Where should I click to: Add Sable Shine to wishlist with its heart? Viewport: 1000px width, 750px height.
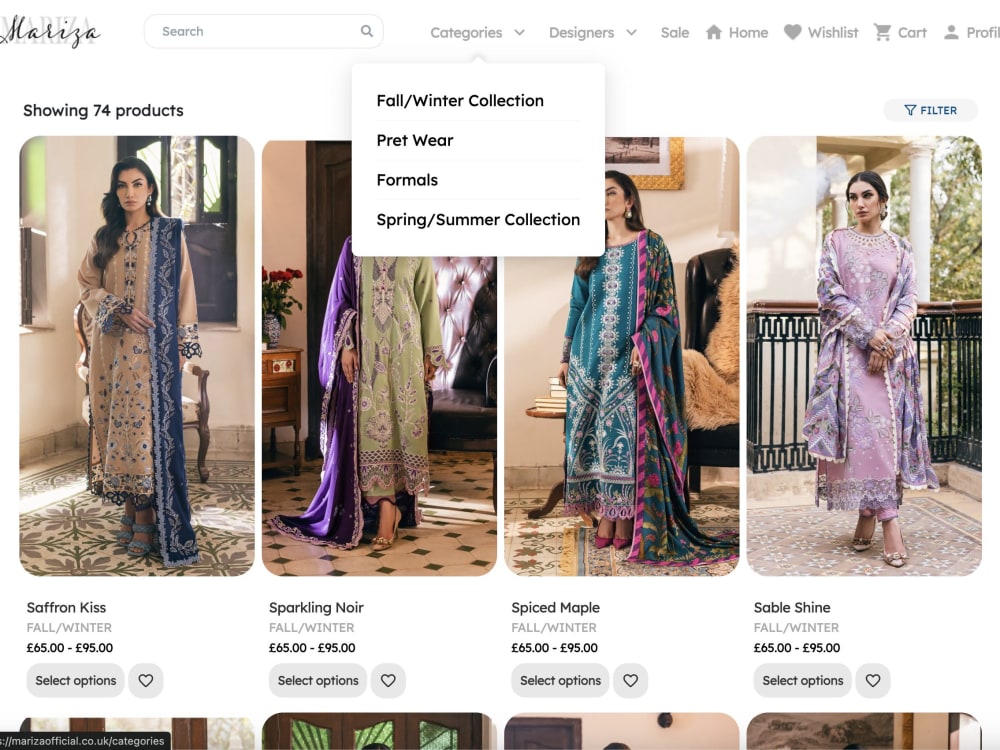coord(873,680)
